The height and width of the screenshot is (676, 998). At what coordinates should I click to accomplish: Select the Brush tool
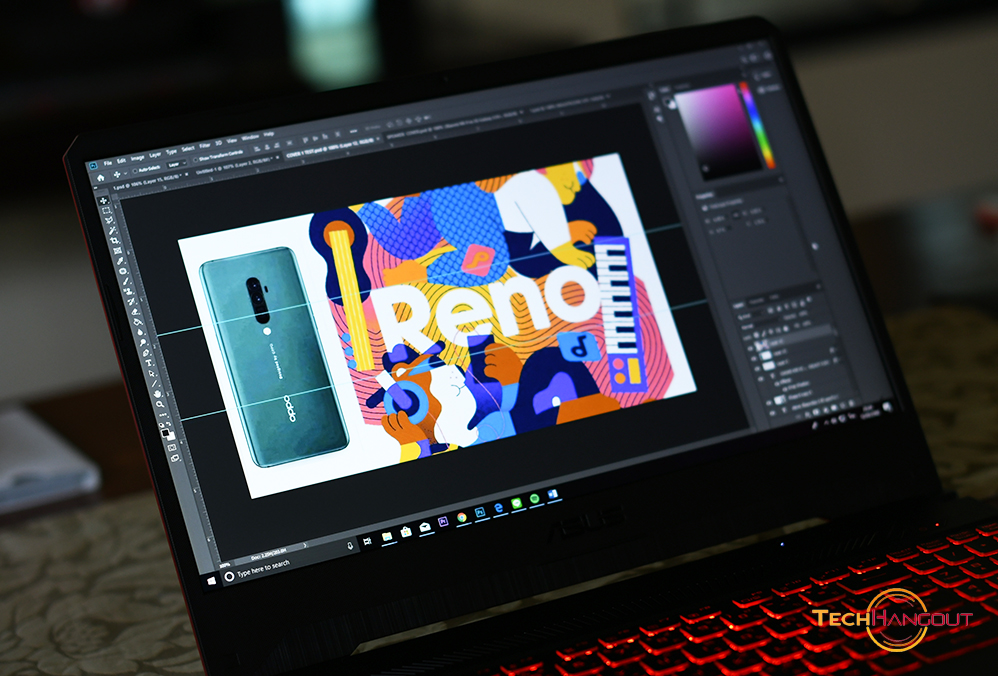(x=126, y=281)
